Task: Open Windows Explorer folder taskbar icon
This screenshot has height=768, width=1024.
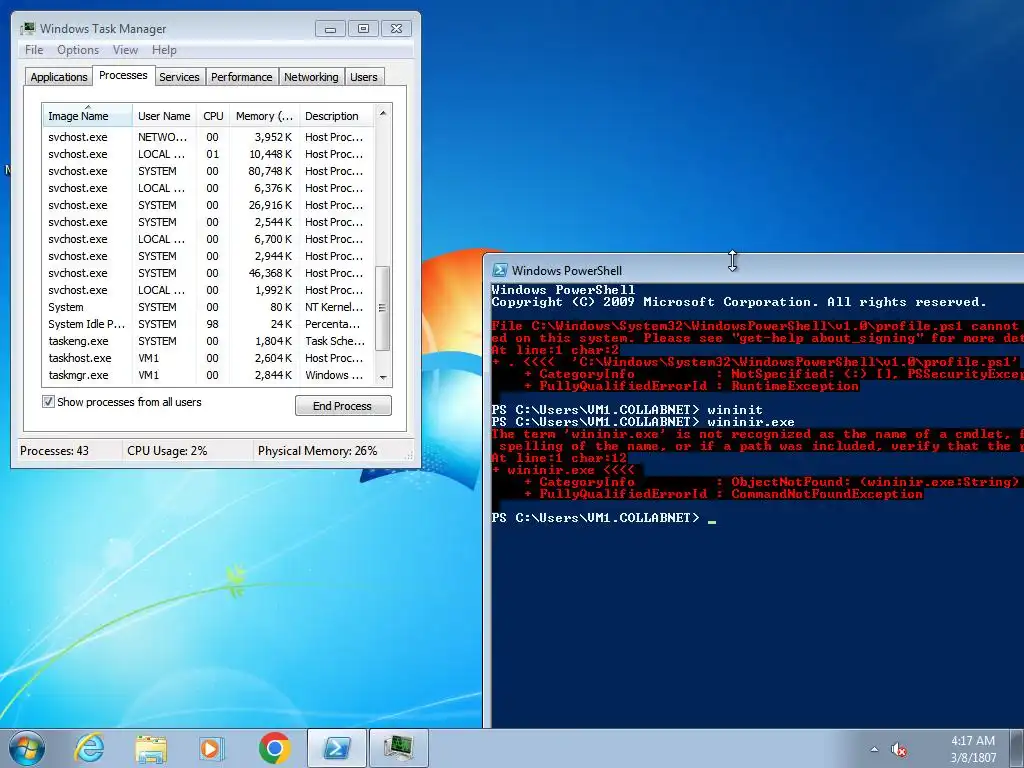Action: 151,748
